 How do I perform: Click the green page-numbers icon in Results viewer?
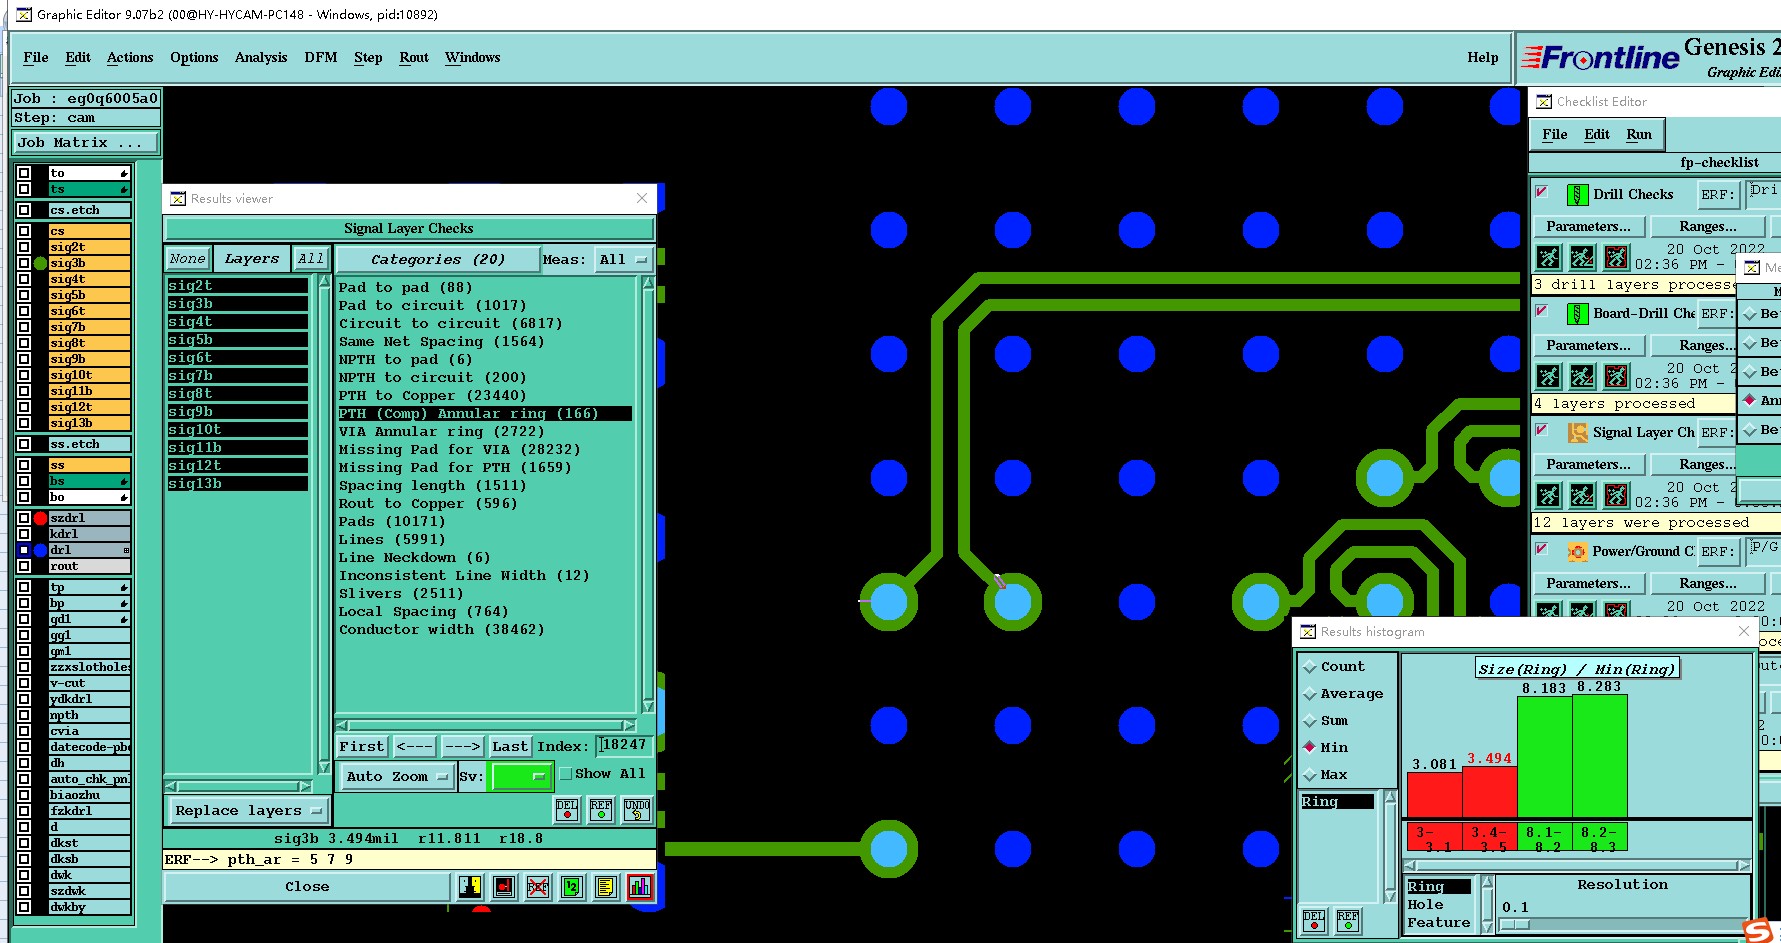point(572,887)
